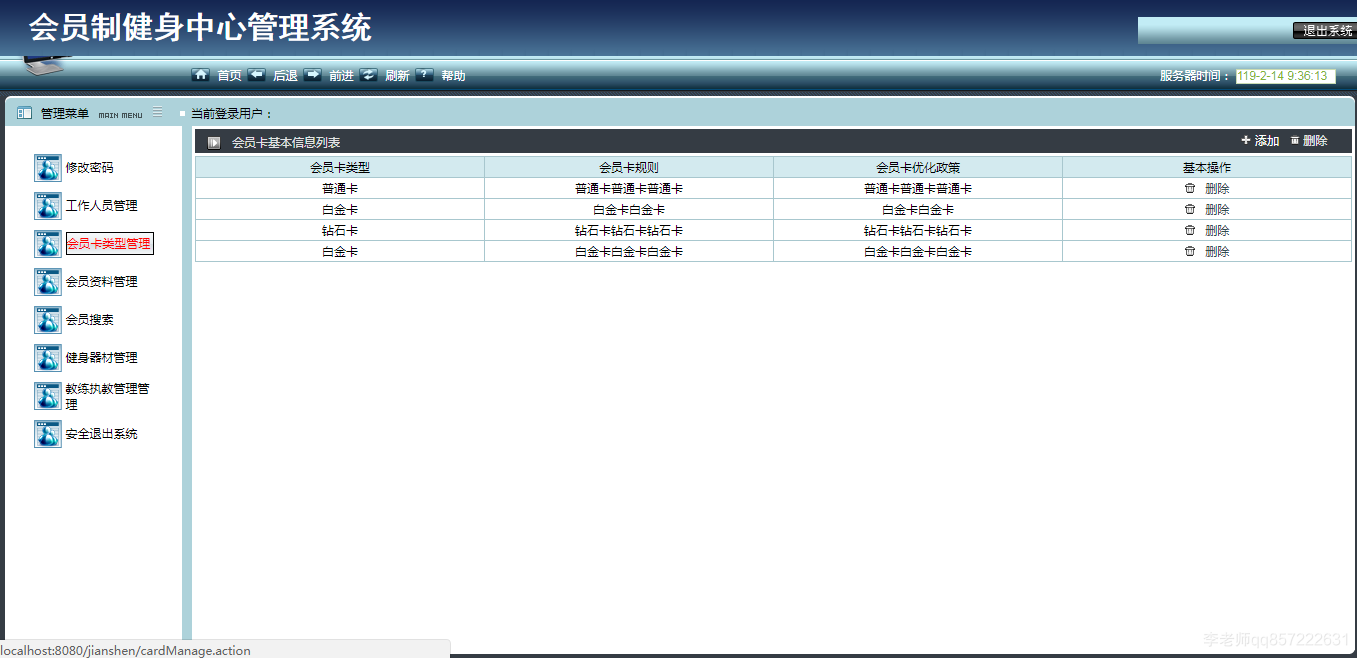
Task: Open 工作人员管理 in the sidebar
Action: [104, 206]
